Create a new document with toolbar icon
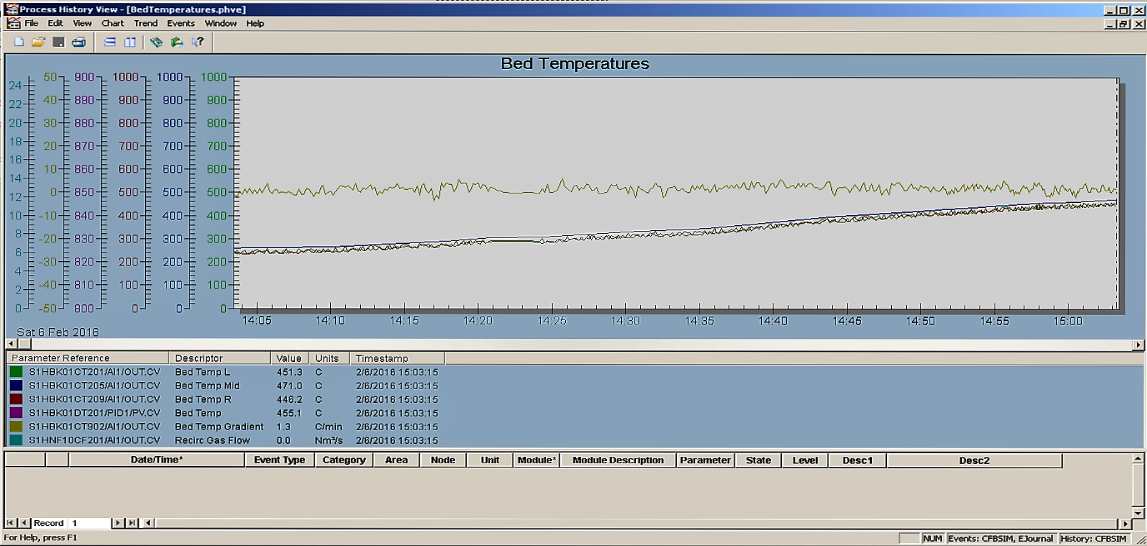Viewport: 1147px width, 546px height. [18, 42]
